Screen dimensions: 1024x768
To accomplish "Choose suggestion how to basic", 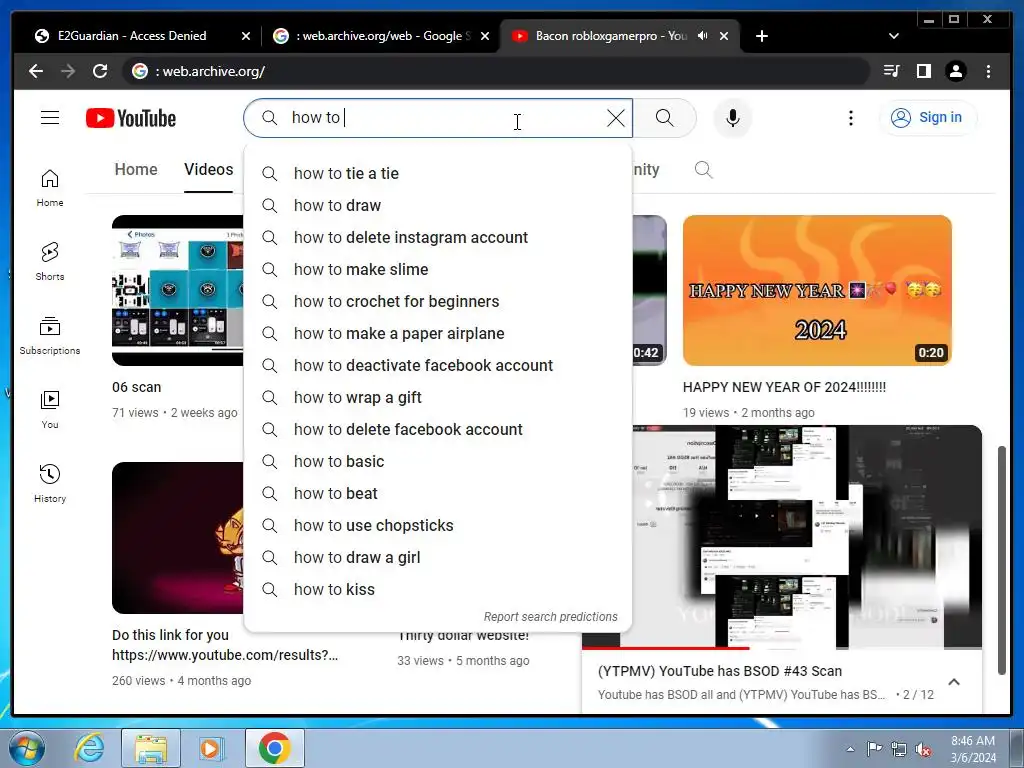I will click(438, 461).
